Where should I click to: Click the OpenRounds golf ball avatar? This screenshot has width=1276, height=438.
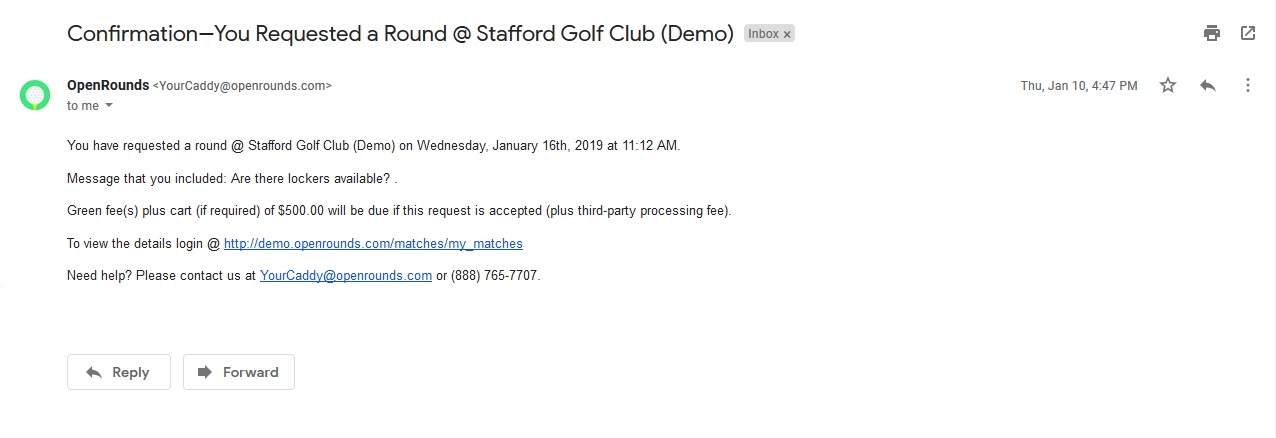35,95
